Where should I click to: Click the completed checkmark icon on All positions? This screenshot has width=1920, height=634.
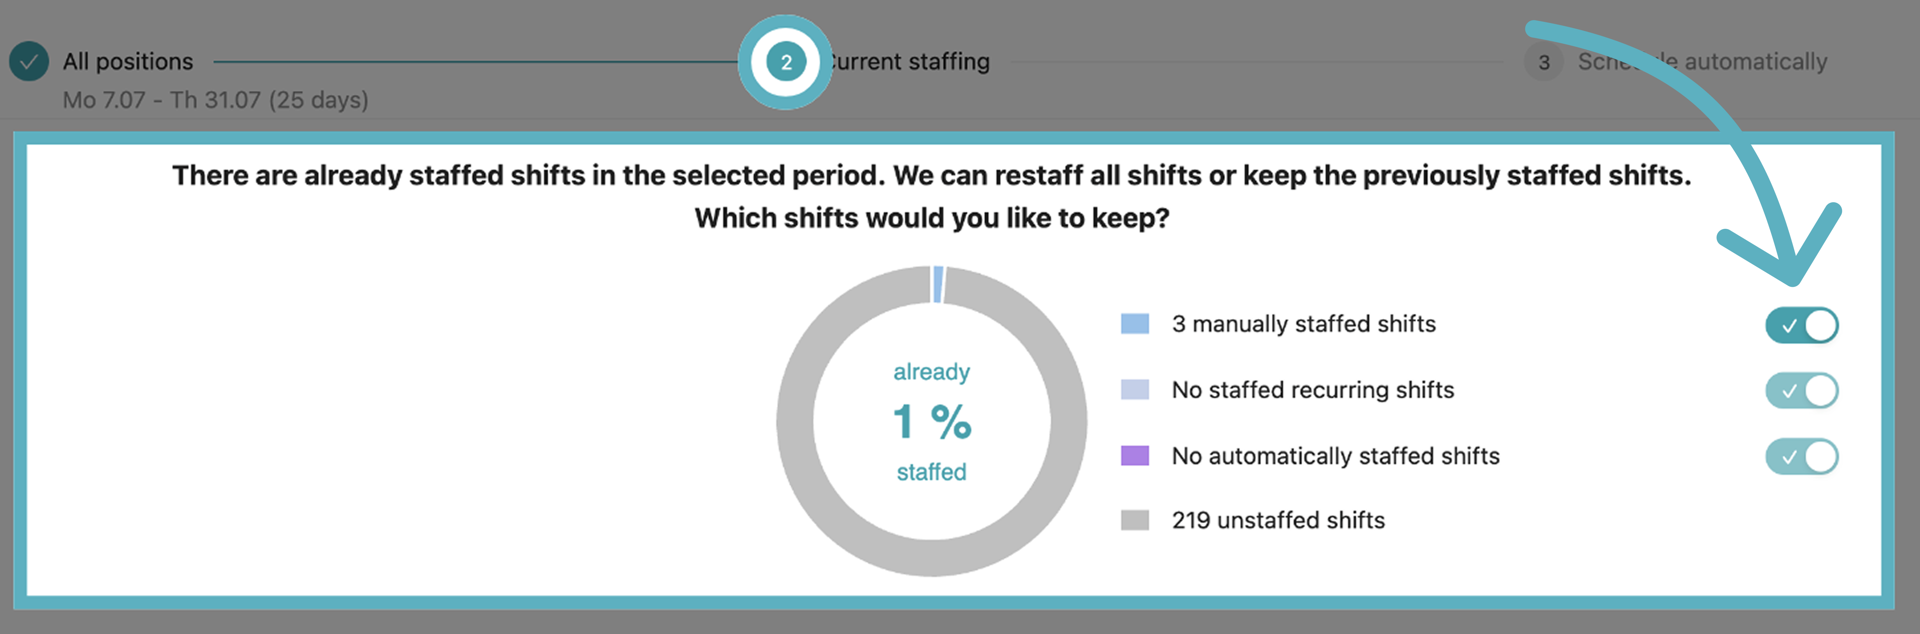pyautogui.click(x=28, y=61)
